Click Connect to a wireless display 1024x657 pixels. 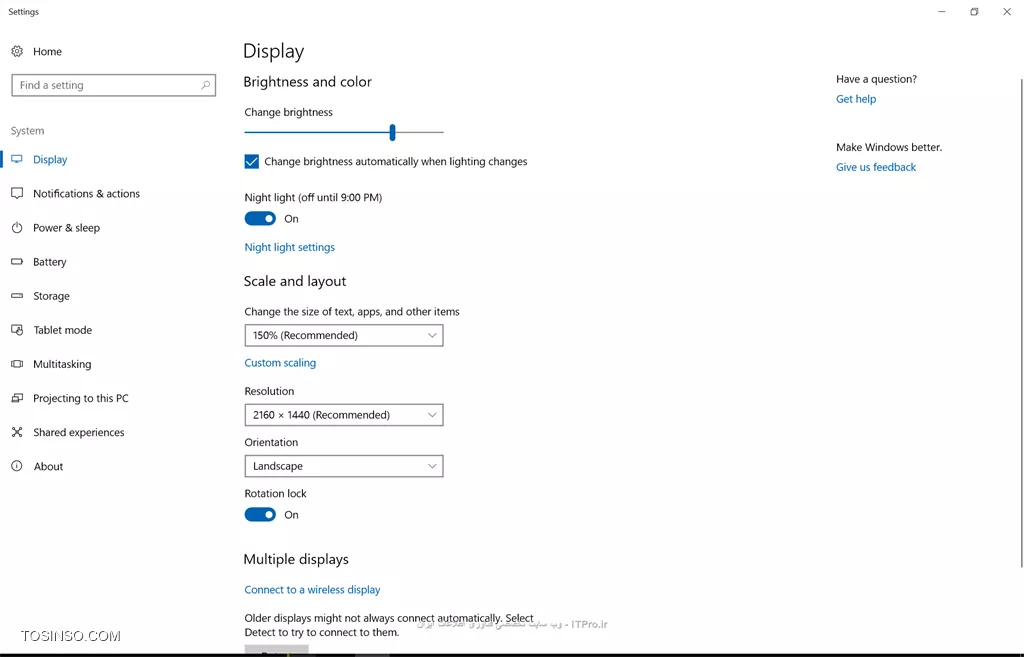(312, 589)
